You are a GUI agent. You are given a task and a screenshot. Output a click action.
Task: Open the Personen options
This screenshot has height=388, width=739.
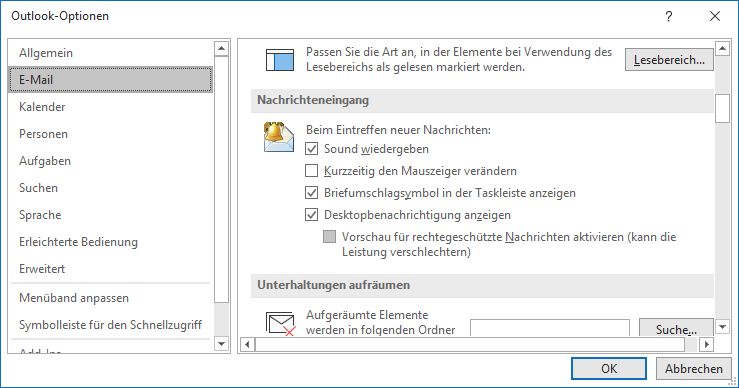[x=111, y=134]
